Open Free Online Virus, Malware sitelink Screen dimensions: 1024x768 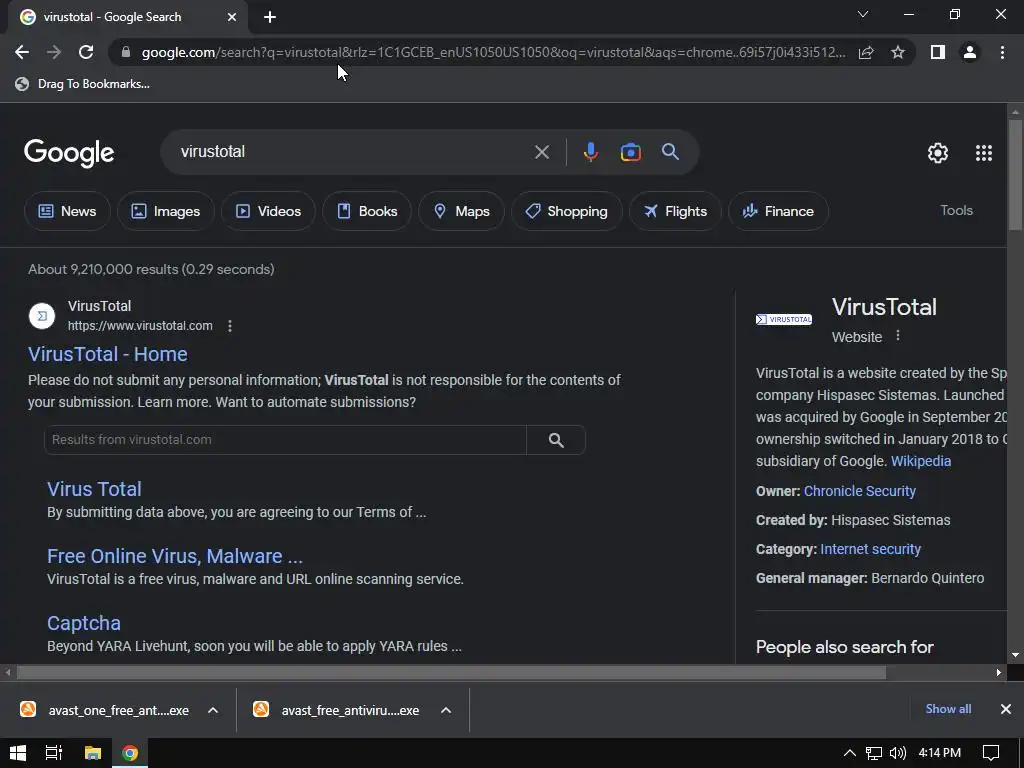[175, 556]
